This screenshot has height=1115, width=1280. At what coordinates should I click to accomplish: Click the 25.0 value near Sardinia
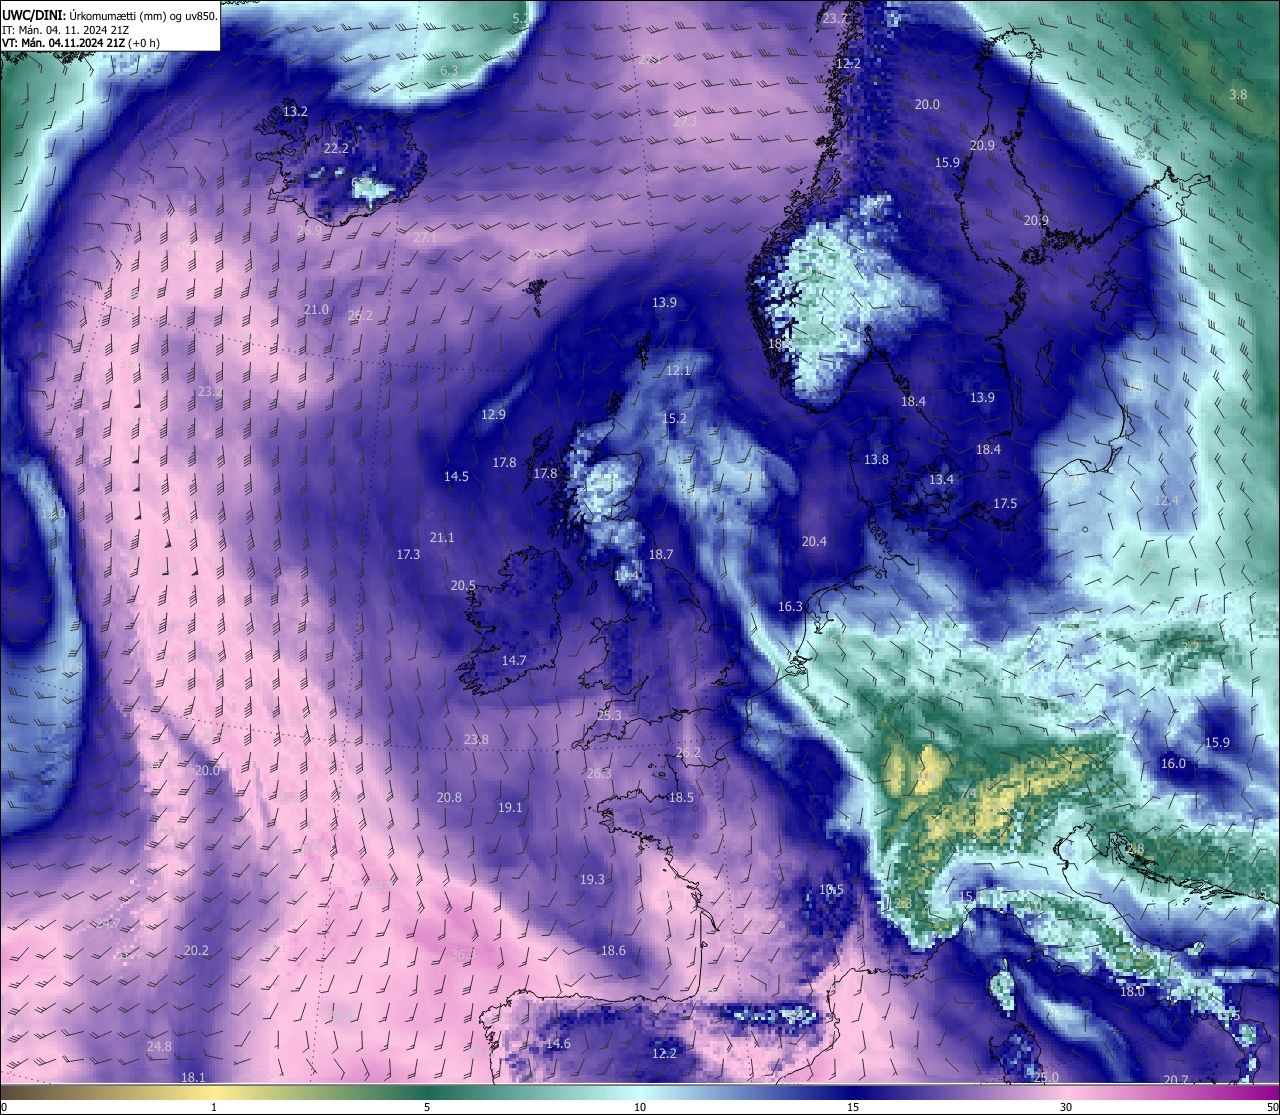tap(1046, 1077)
